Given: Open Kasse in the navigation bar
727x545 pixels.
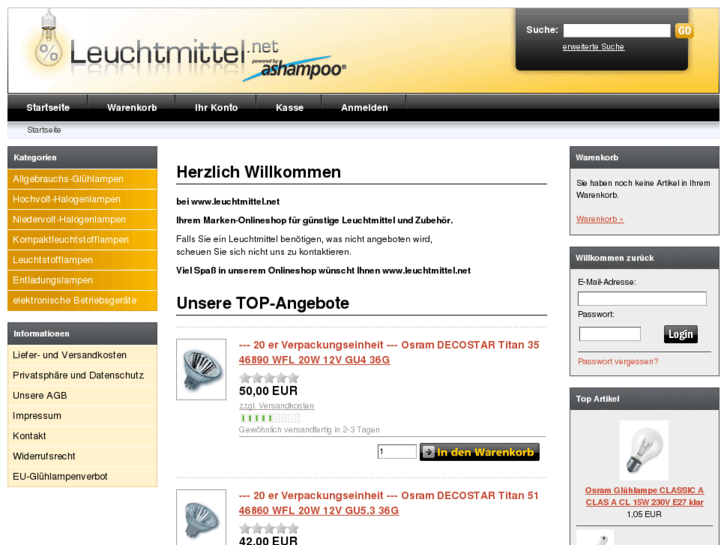Looking at the screenshot, I should tap(289, 108).
